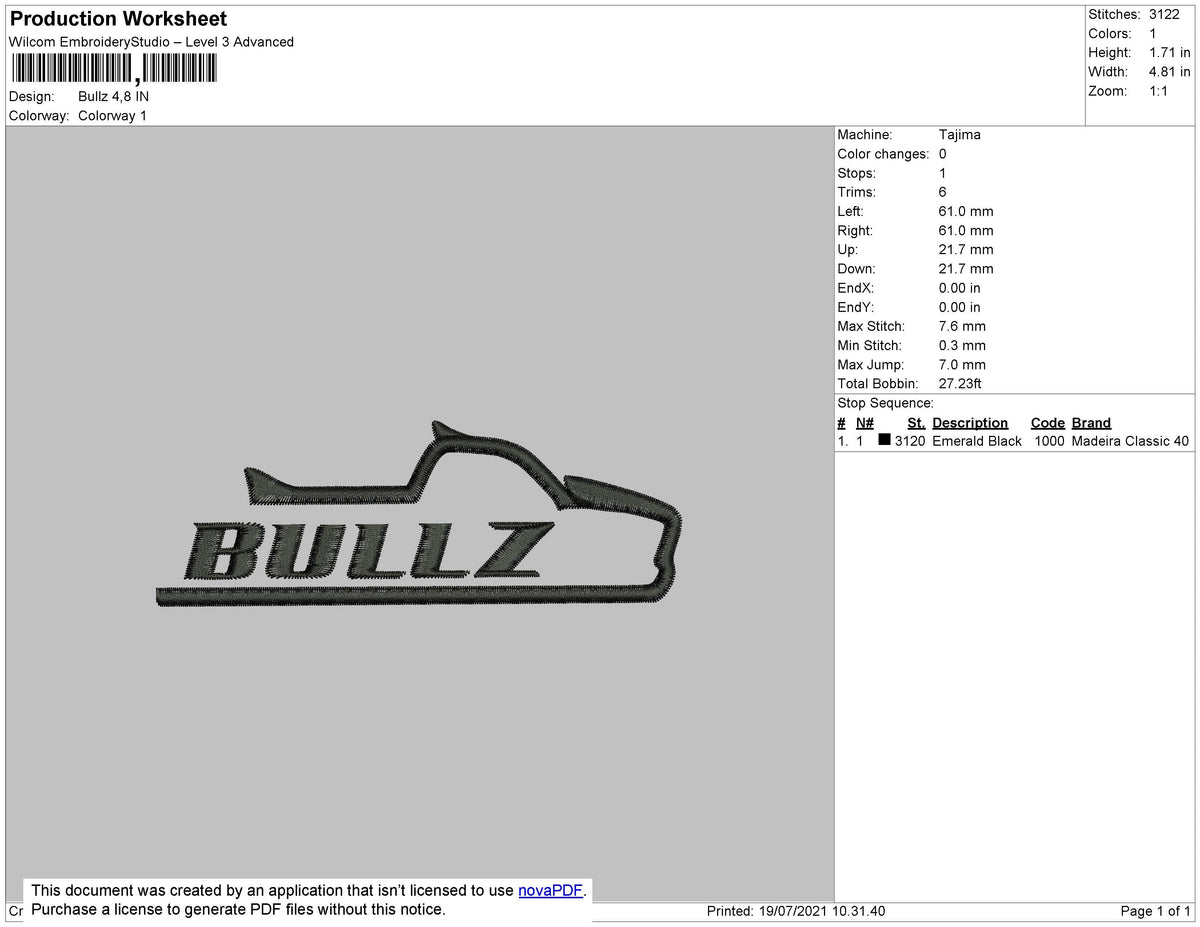The image size is (1200, 927).
Task: Click the 'St.' column header
Action: (x=916, y=423)
